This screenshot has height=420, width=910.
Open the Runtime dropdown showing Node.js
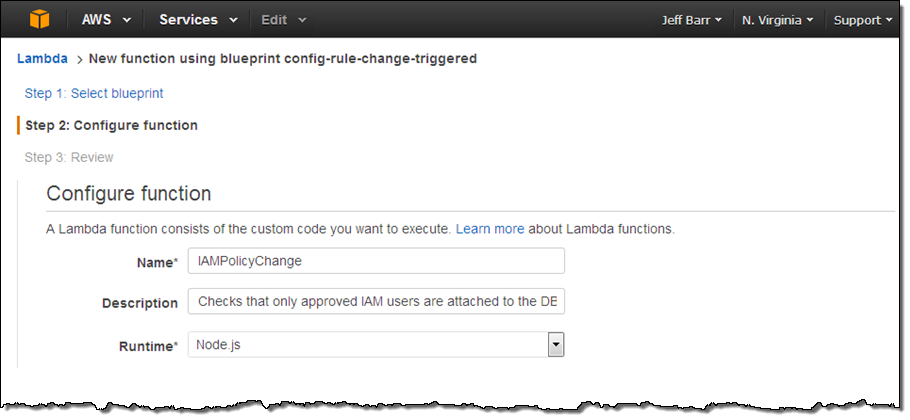(376, 345)
